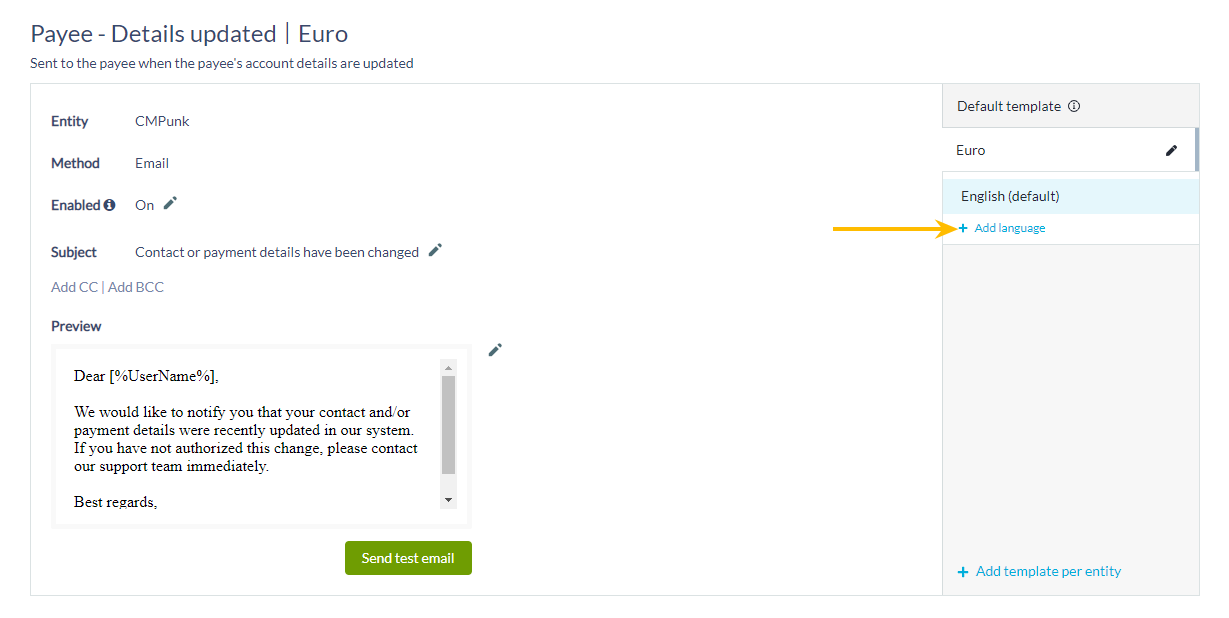Screen dimensions: 1229x618
Task: Click the preview scrollbar down arrow
Action: (448, 500)
